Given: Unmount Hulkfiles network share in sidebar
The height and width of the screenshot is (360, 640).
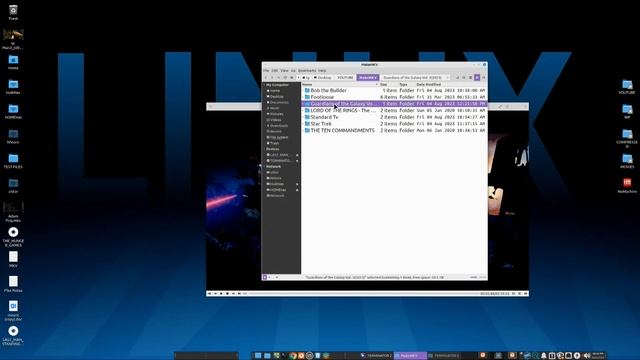Looking at the screenshot, I should pyautogui.click(x=297, y=184).
